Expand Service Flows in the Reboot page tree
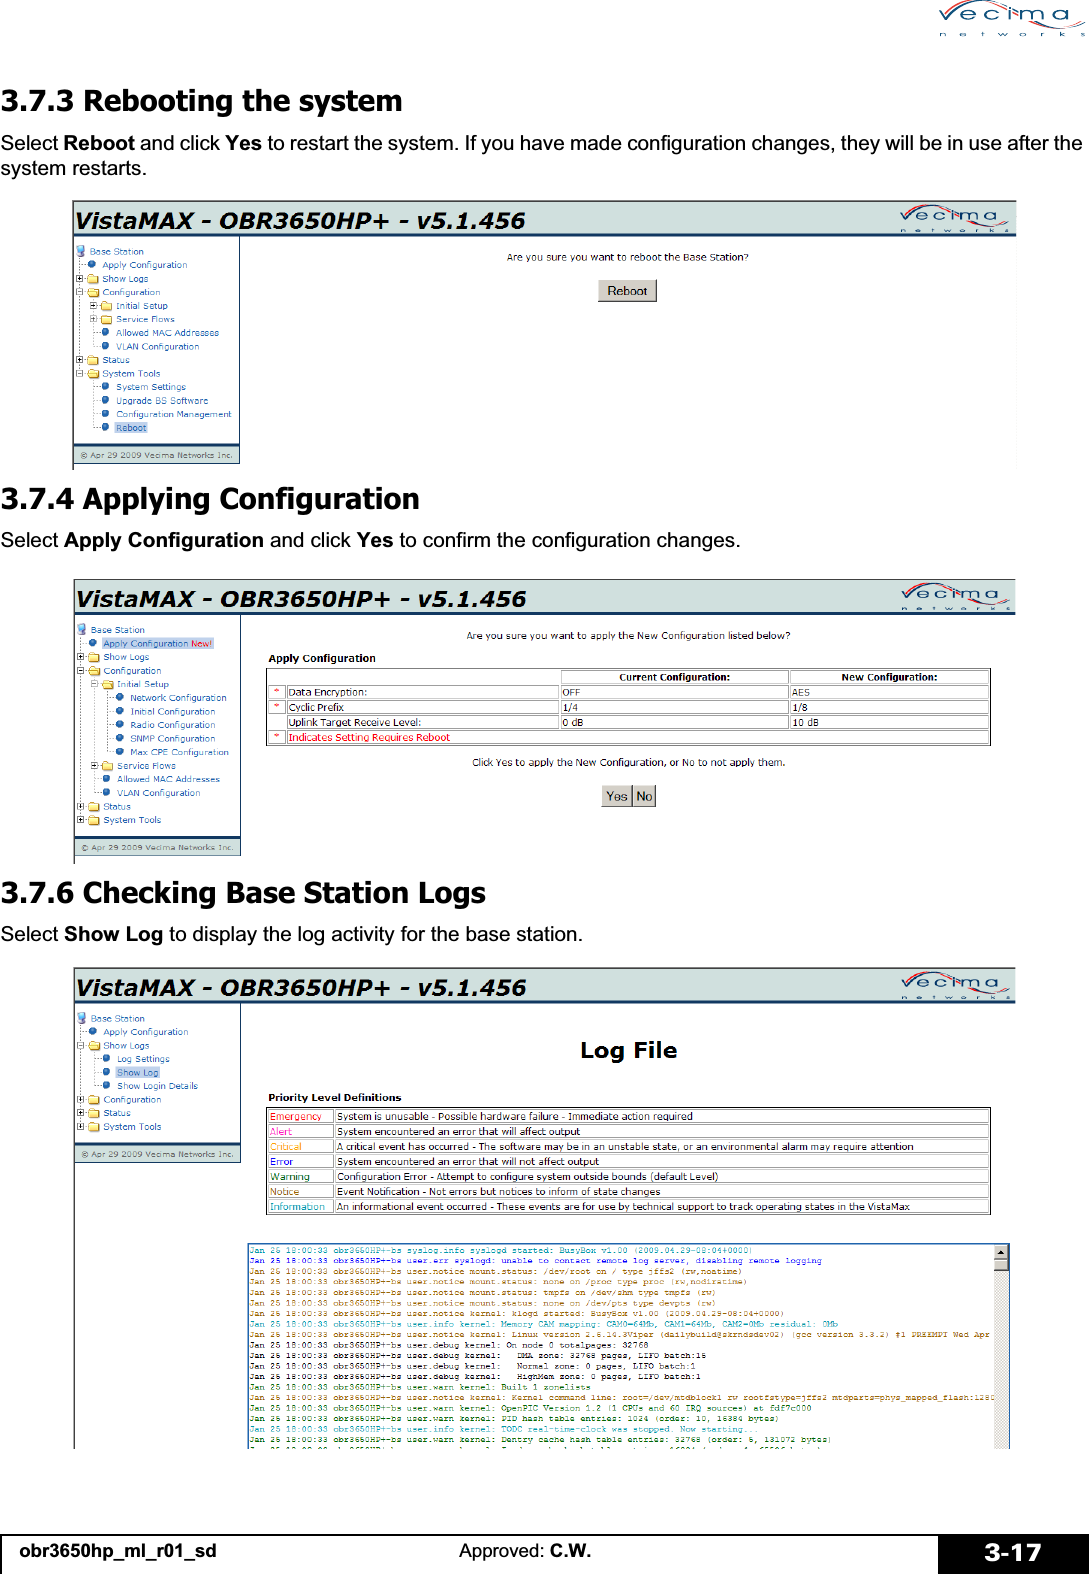 point(93,319)
